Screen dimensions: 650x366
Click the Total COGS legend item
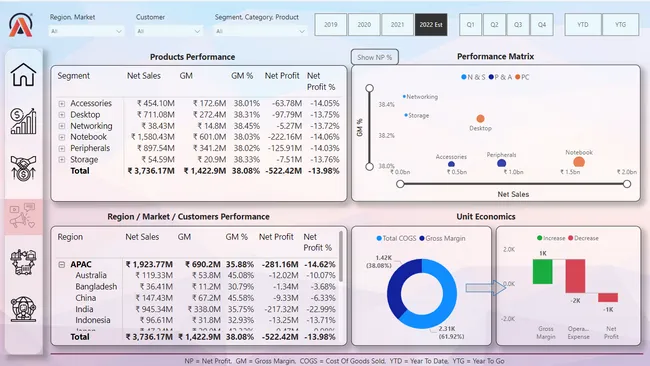click(x=396, y=238)
